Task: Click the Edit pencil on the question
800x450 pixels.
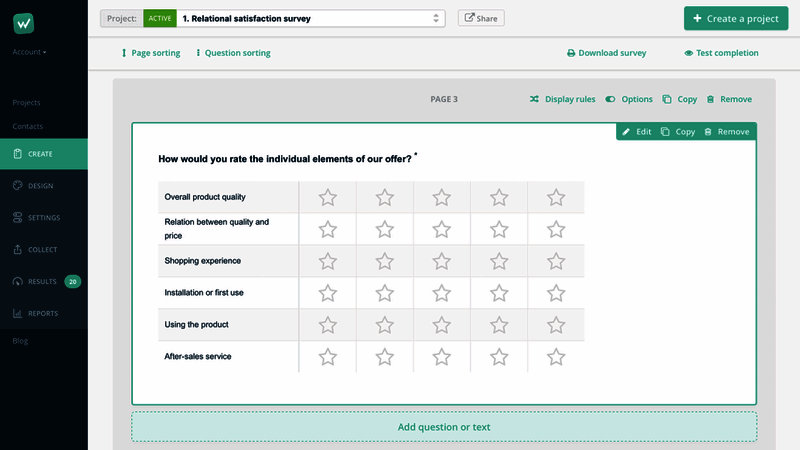Action: coord(627,132)
